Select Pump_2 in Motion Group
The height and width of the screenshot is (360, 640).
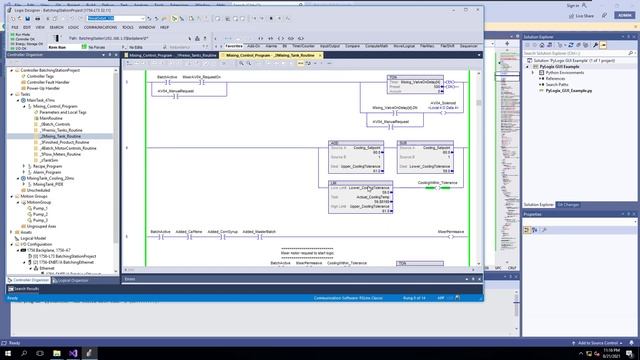click(40, 214)
